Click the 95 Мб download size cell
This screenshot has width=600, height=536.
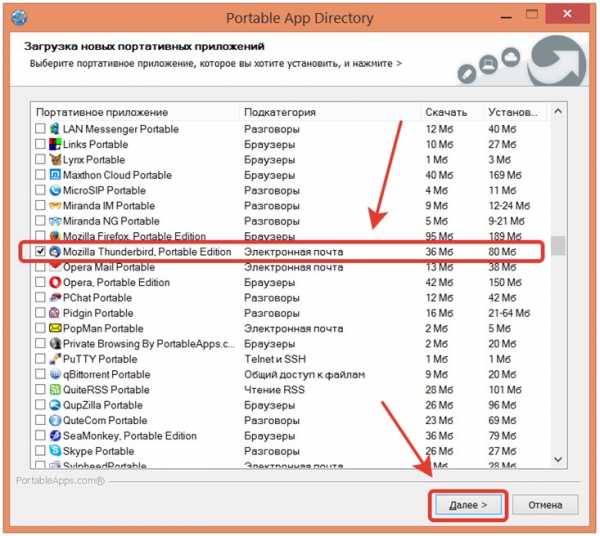[x=439, y=236]
